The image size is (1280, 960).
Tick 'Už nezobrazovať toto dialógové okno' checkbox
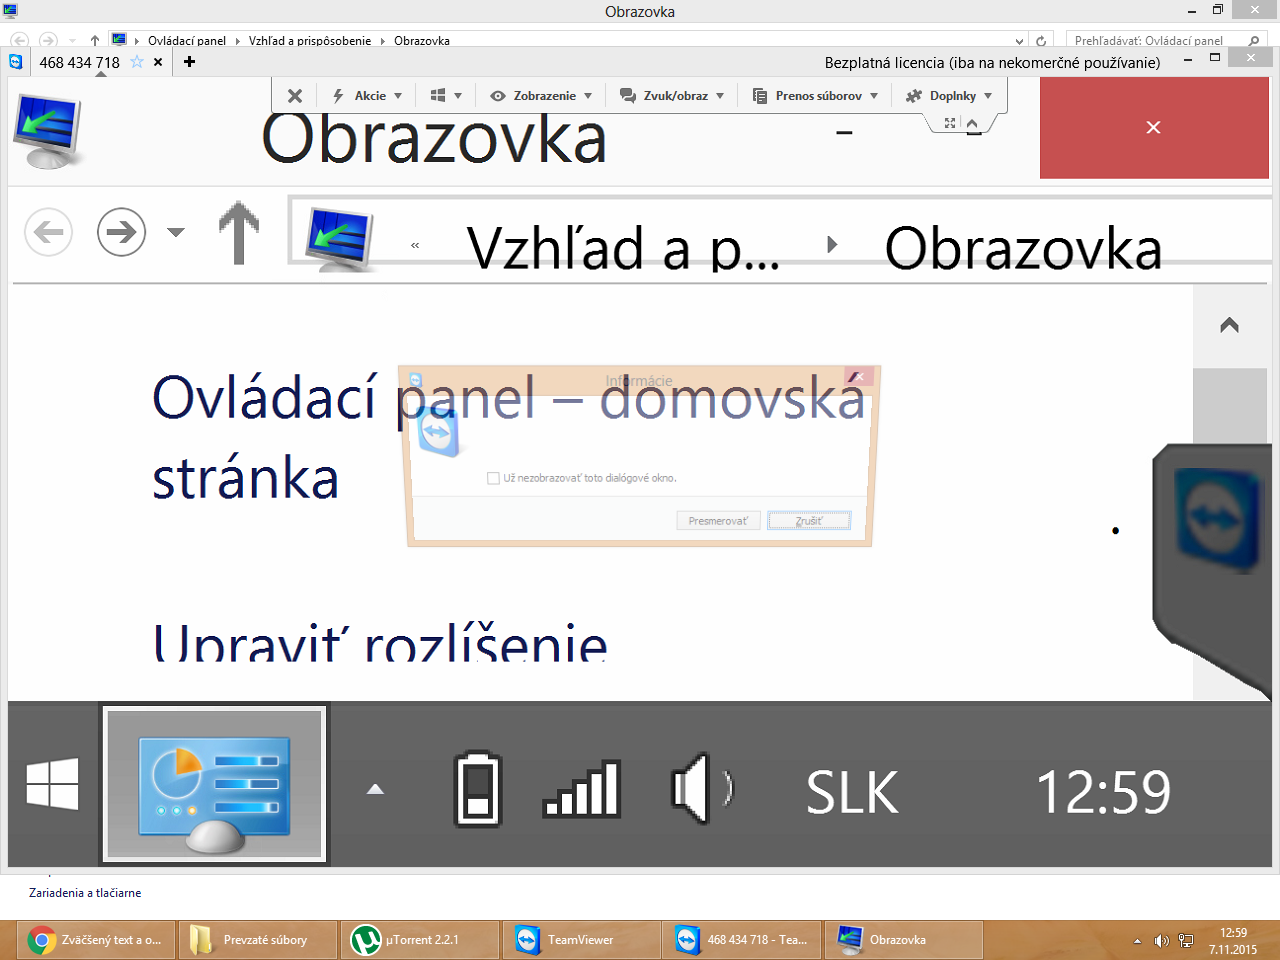pyautogui.click(x=493, y=478)
